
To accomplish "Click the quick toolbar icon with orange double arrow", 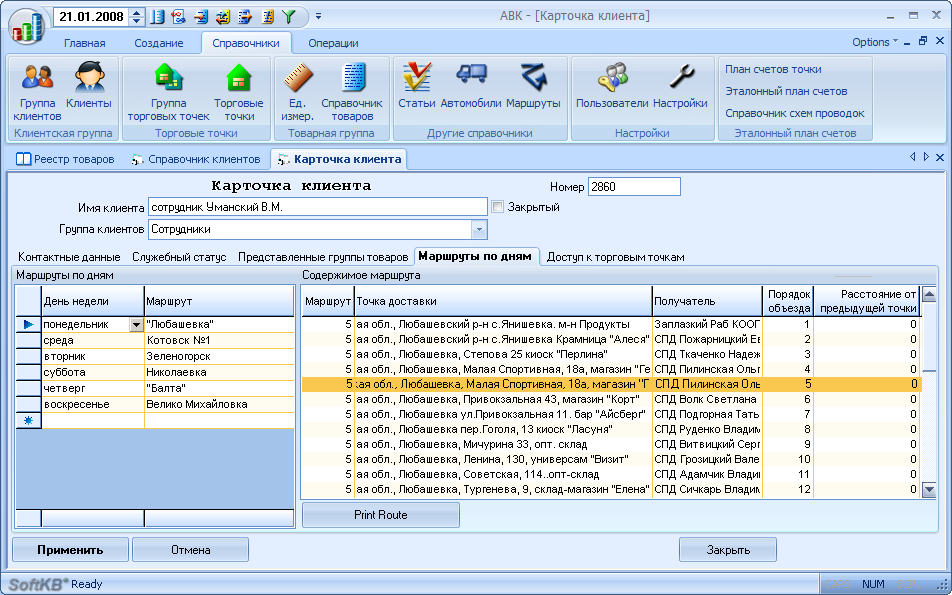I will [223, 17].
